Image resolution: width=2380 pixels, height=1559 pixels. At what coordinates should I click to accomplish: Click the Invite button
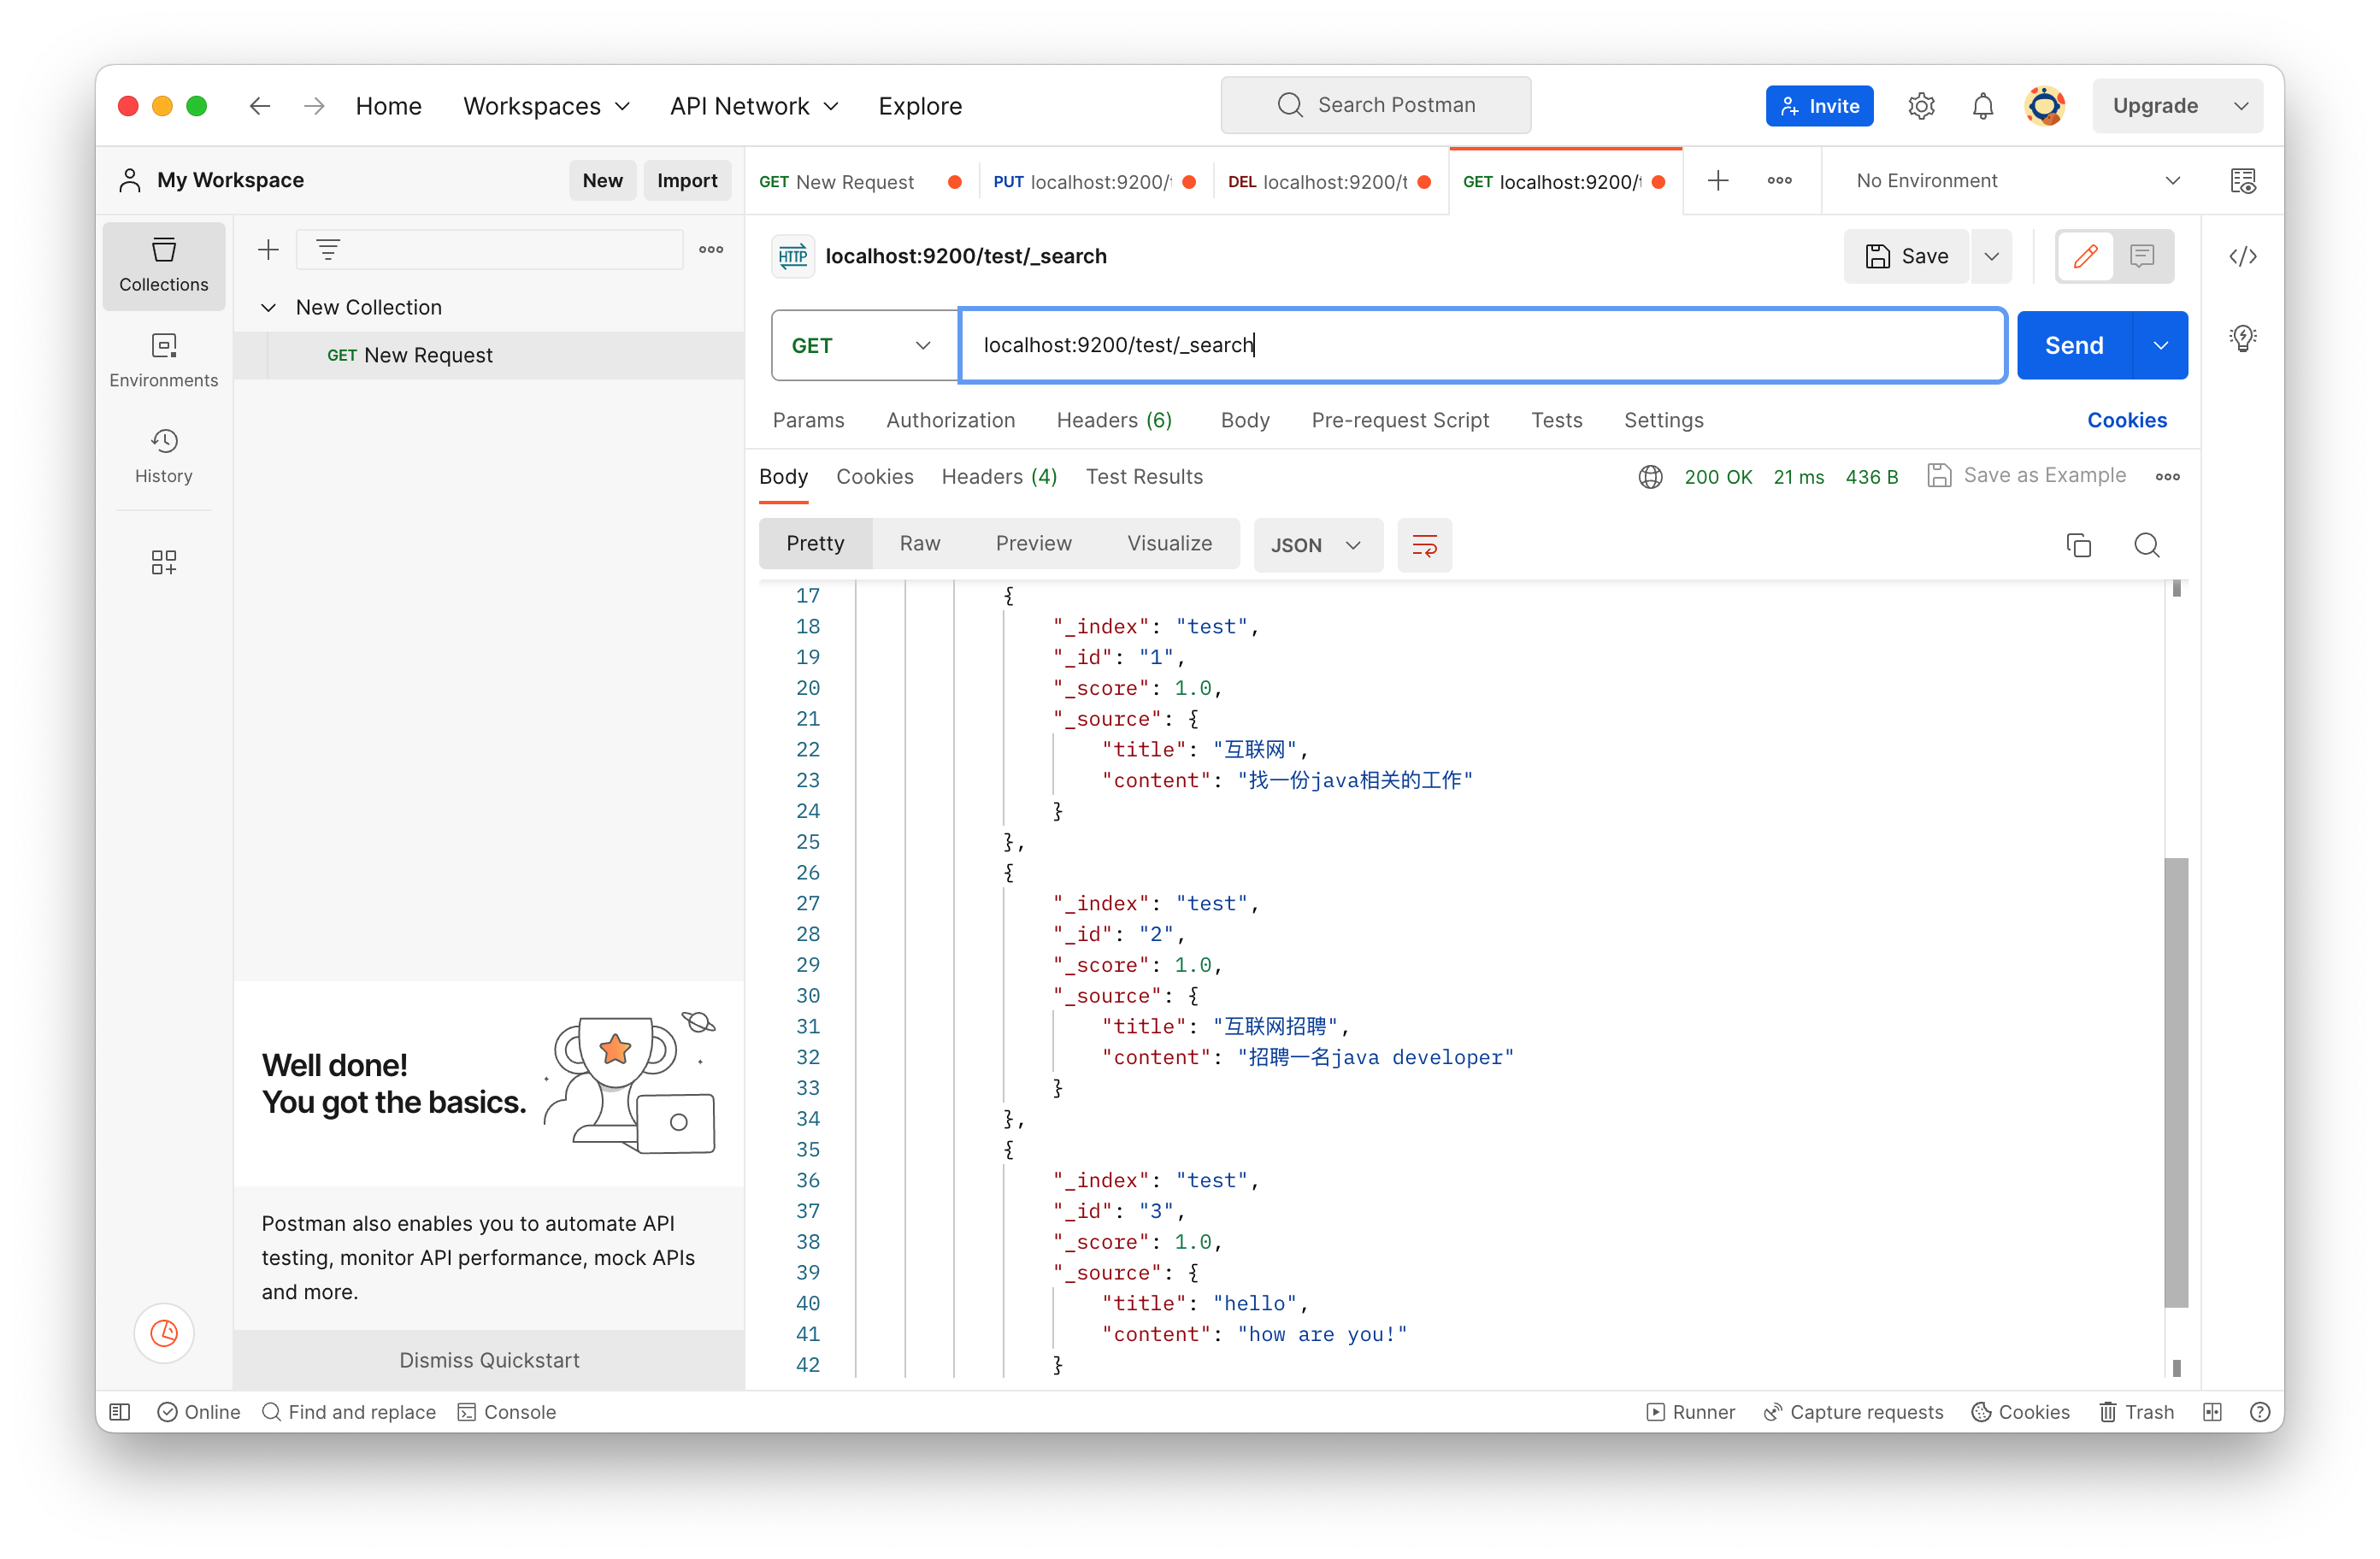click(1820, 104)
